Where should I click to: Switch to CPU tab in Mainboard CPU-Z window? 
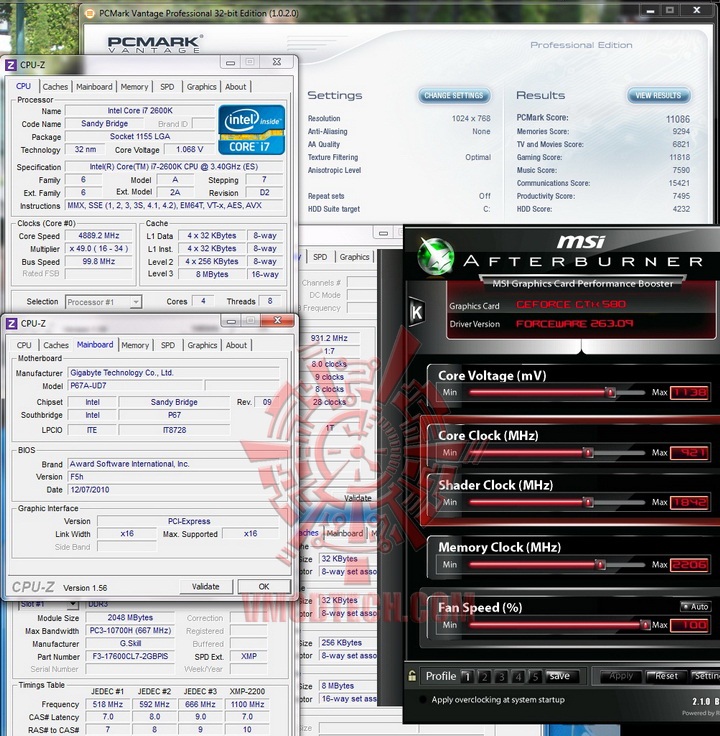pos(24,345)
